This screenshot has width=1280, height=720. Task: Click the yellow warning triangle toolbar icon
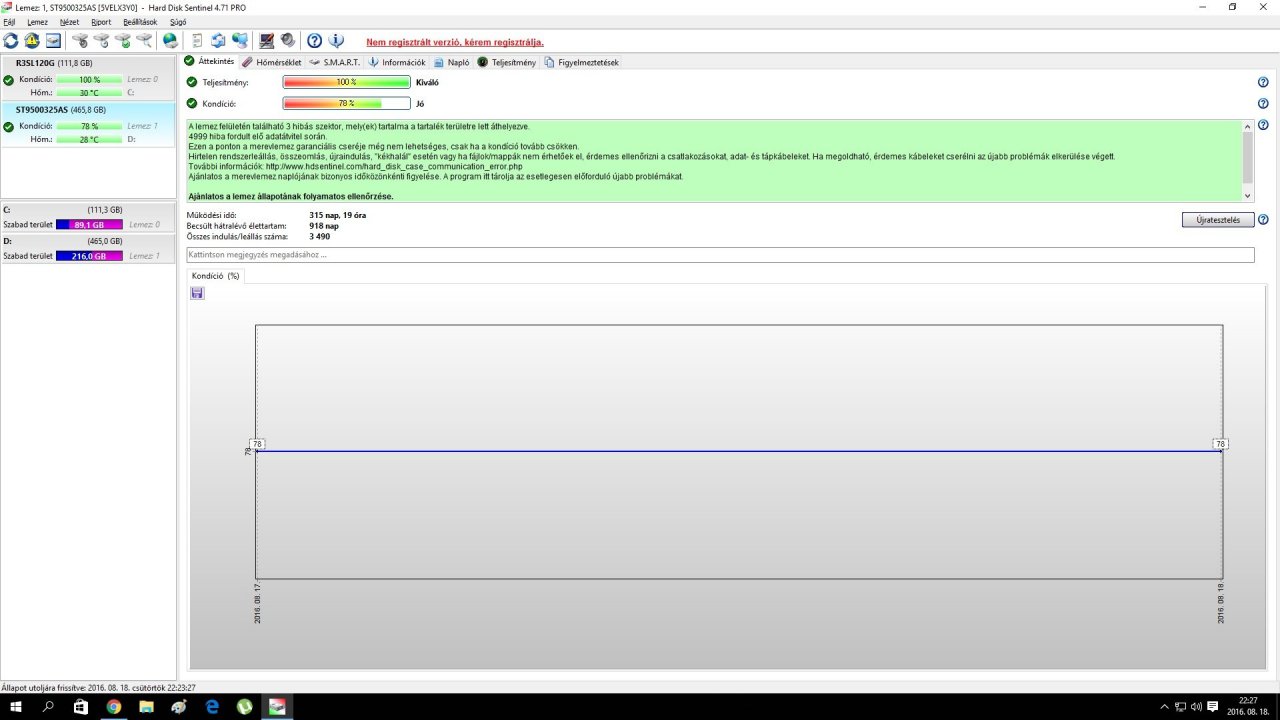point(32,41)
